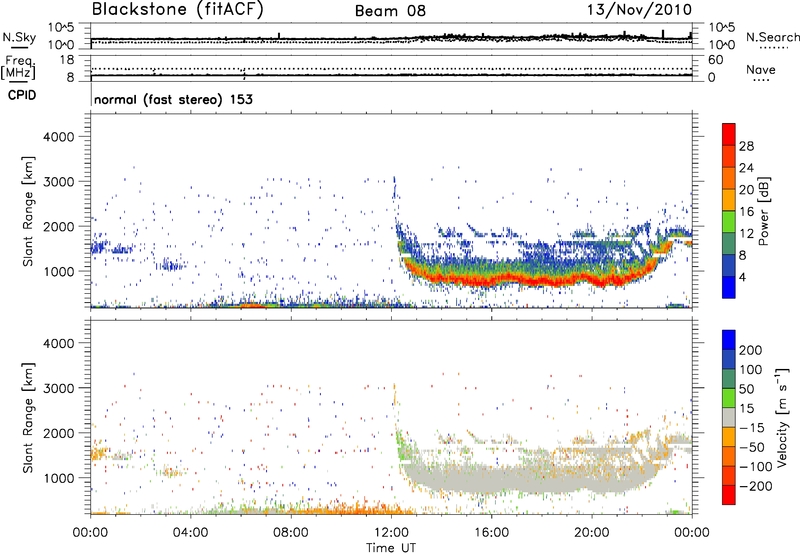Image resolution: width=800 pixels, height=554 pixels.
Task: Click the 'Time UT' axis label
Action: tap(391, 548)
